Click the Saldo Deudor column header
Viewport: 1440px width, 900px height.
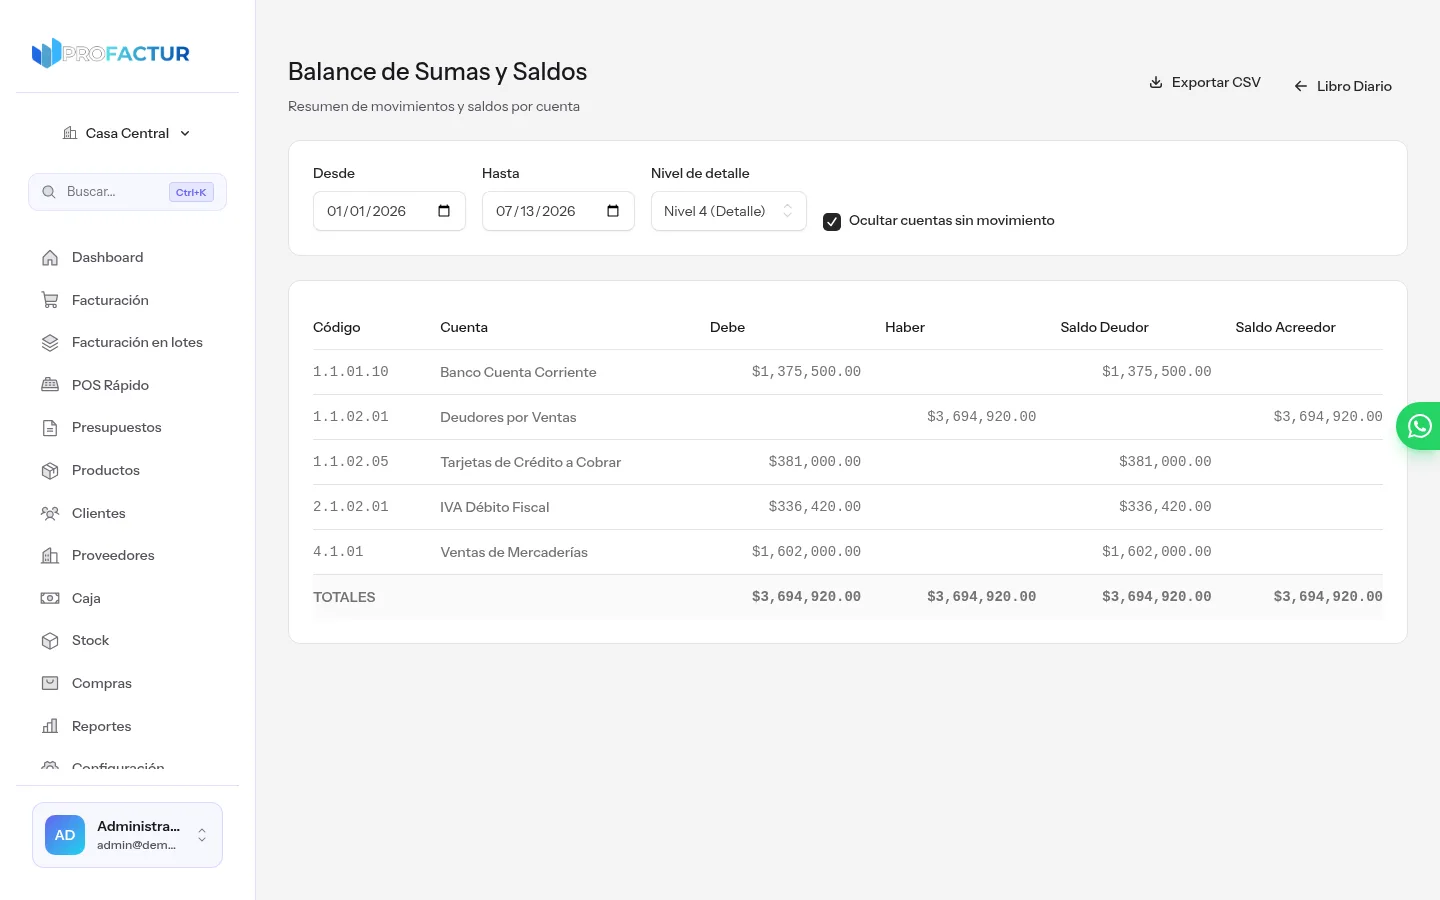coord(1104,328)
